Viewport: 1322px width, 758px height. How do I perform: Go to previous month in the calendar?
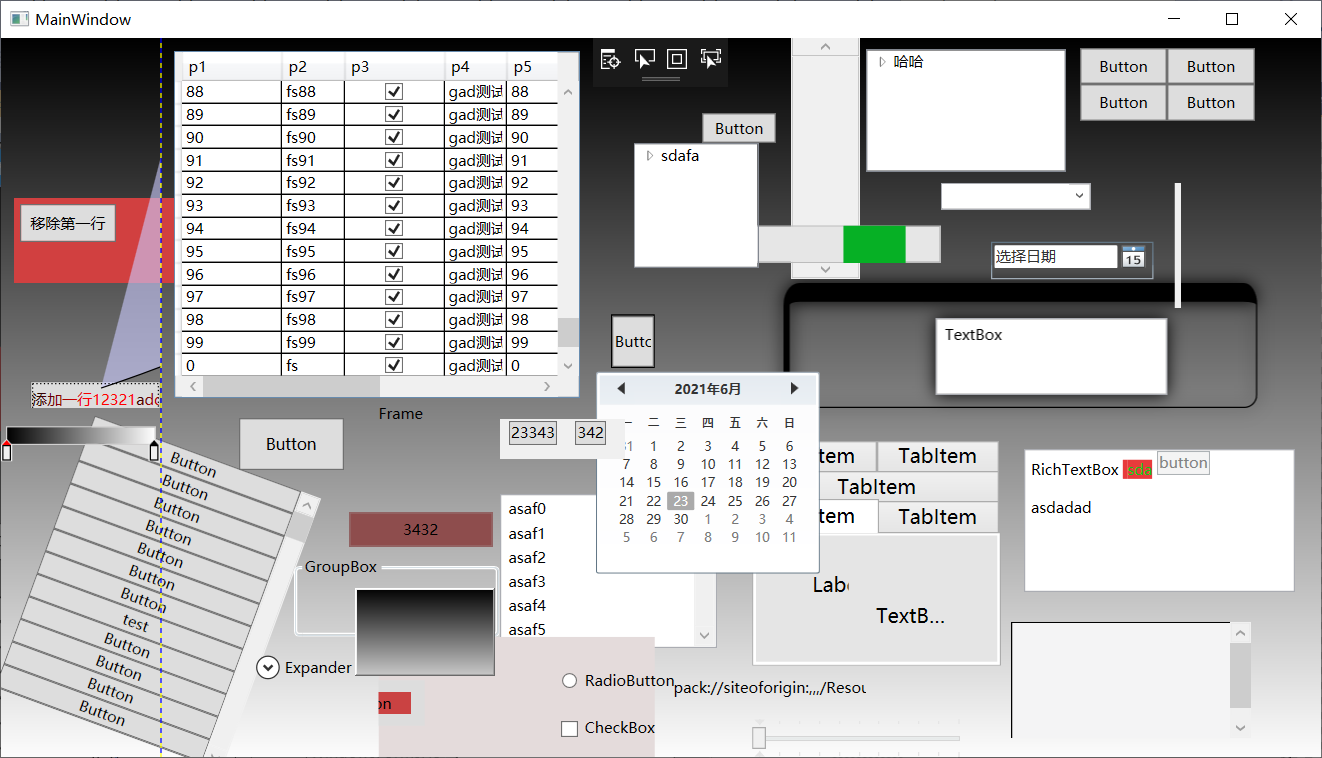point(620,388)
